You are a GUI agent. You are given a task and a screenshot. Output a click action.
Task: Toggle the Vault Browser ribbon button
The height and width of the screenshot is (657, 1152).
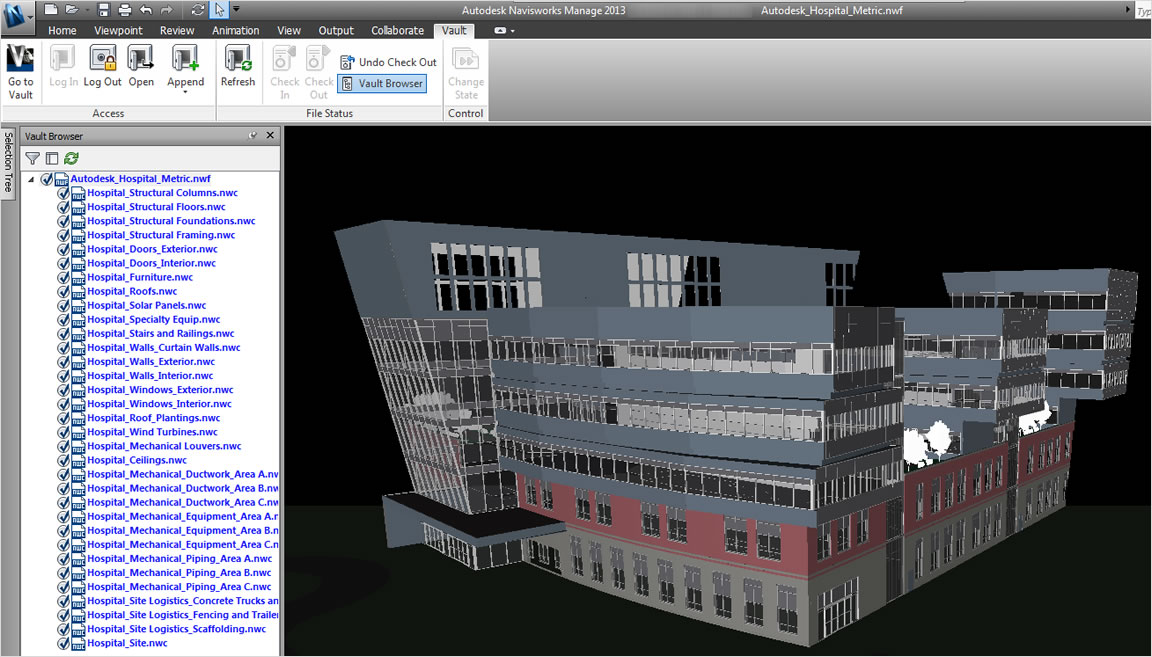[x=382, y=84]
